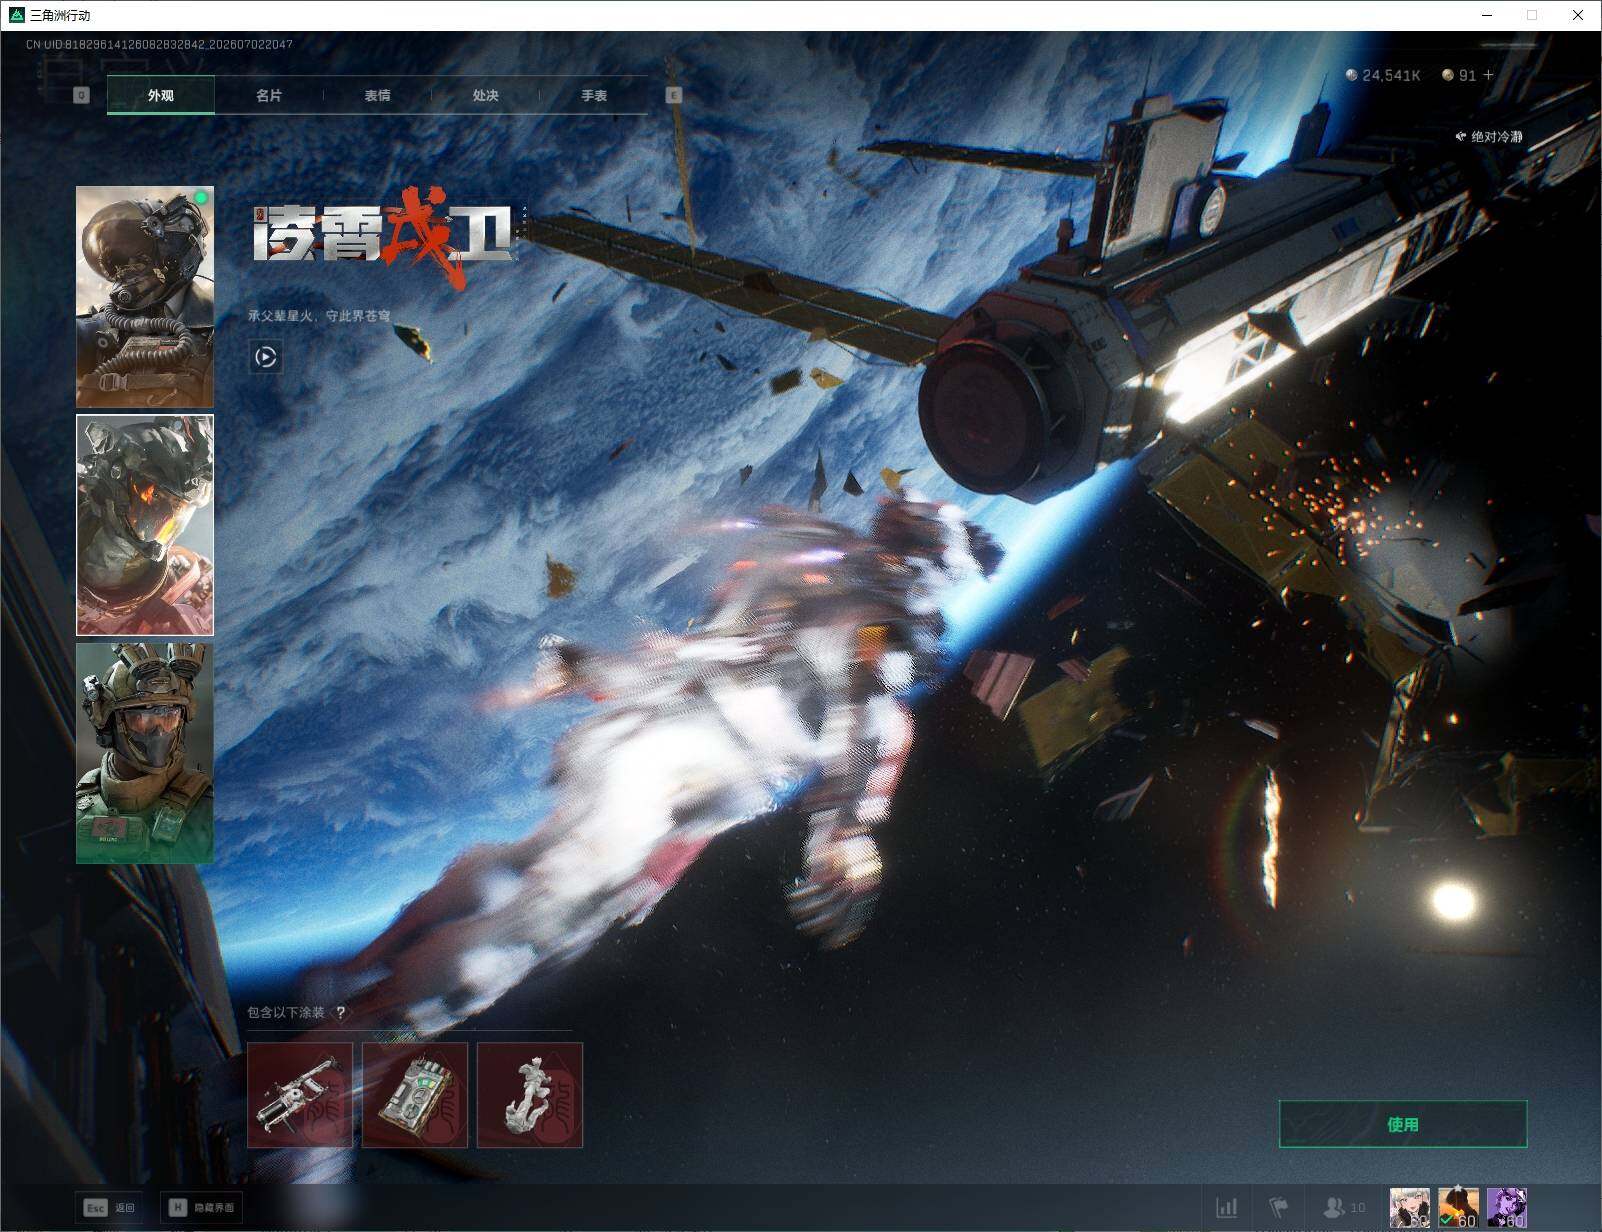Select the dragon charm paint thumbnail
Image resolution: width=1602 pixels, height=1232 pixels.
(x=530, y=1095)
